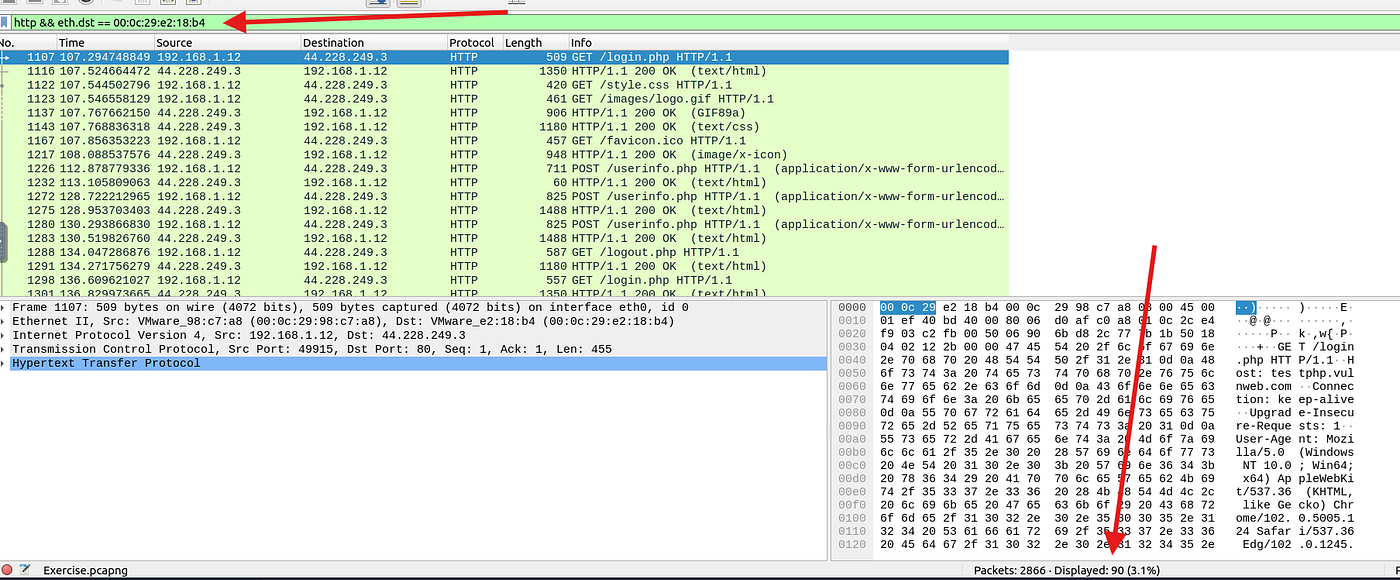Expand the Frame 1107 tree node
The image size is (1400, 580).
[x=4, y=307]
